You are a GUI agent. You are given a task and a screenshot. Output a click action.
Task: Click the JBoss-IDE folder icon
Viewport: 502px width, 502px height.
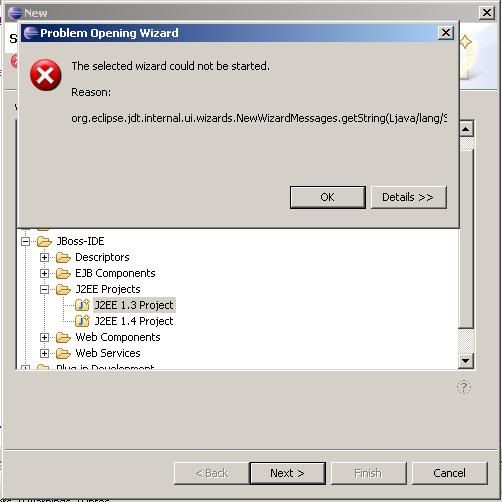pos(44,241)
